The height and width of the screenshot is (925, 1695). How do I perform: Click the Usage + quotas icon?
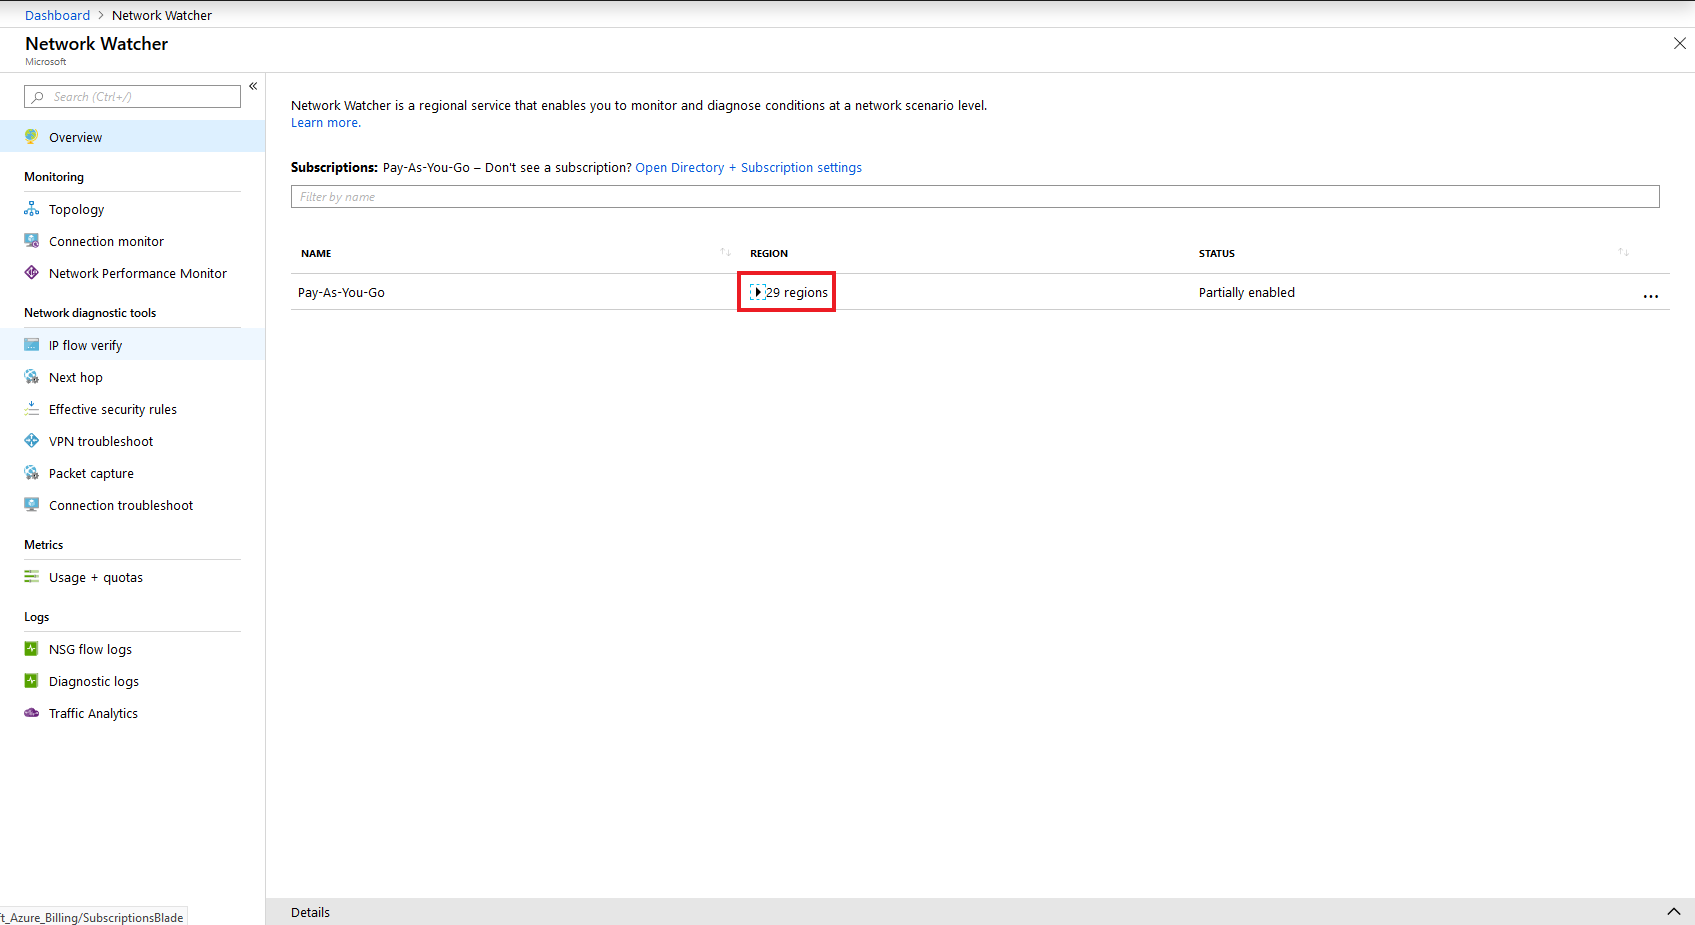point(32,577)
